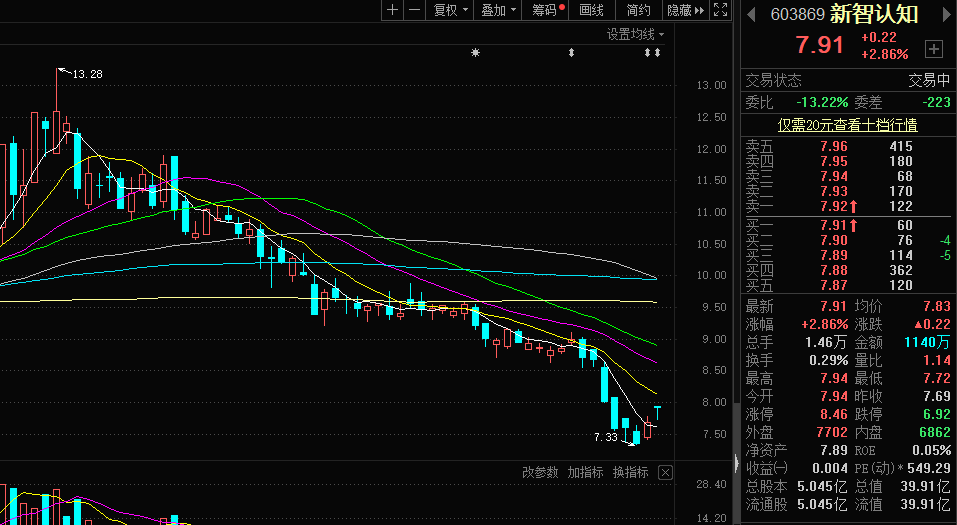This screenshot has height=525, width=957.
Task: Toggle fullscreen chart view icon
Action: (720, 10)
